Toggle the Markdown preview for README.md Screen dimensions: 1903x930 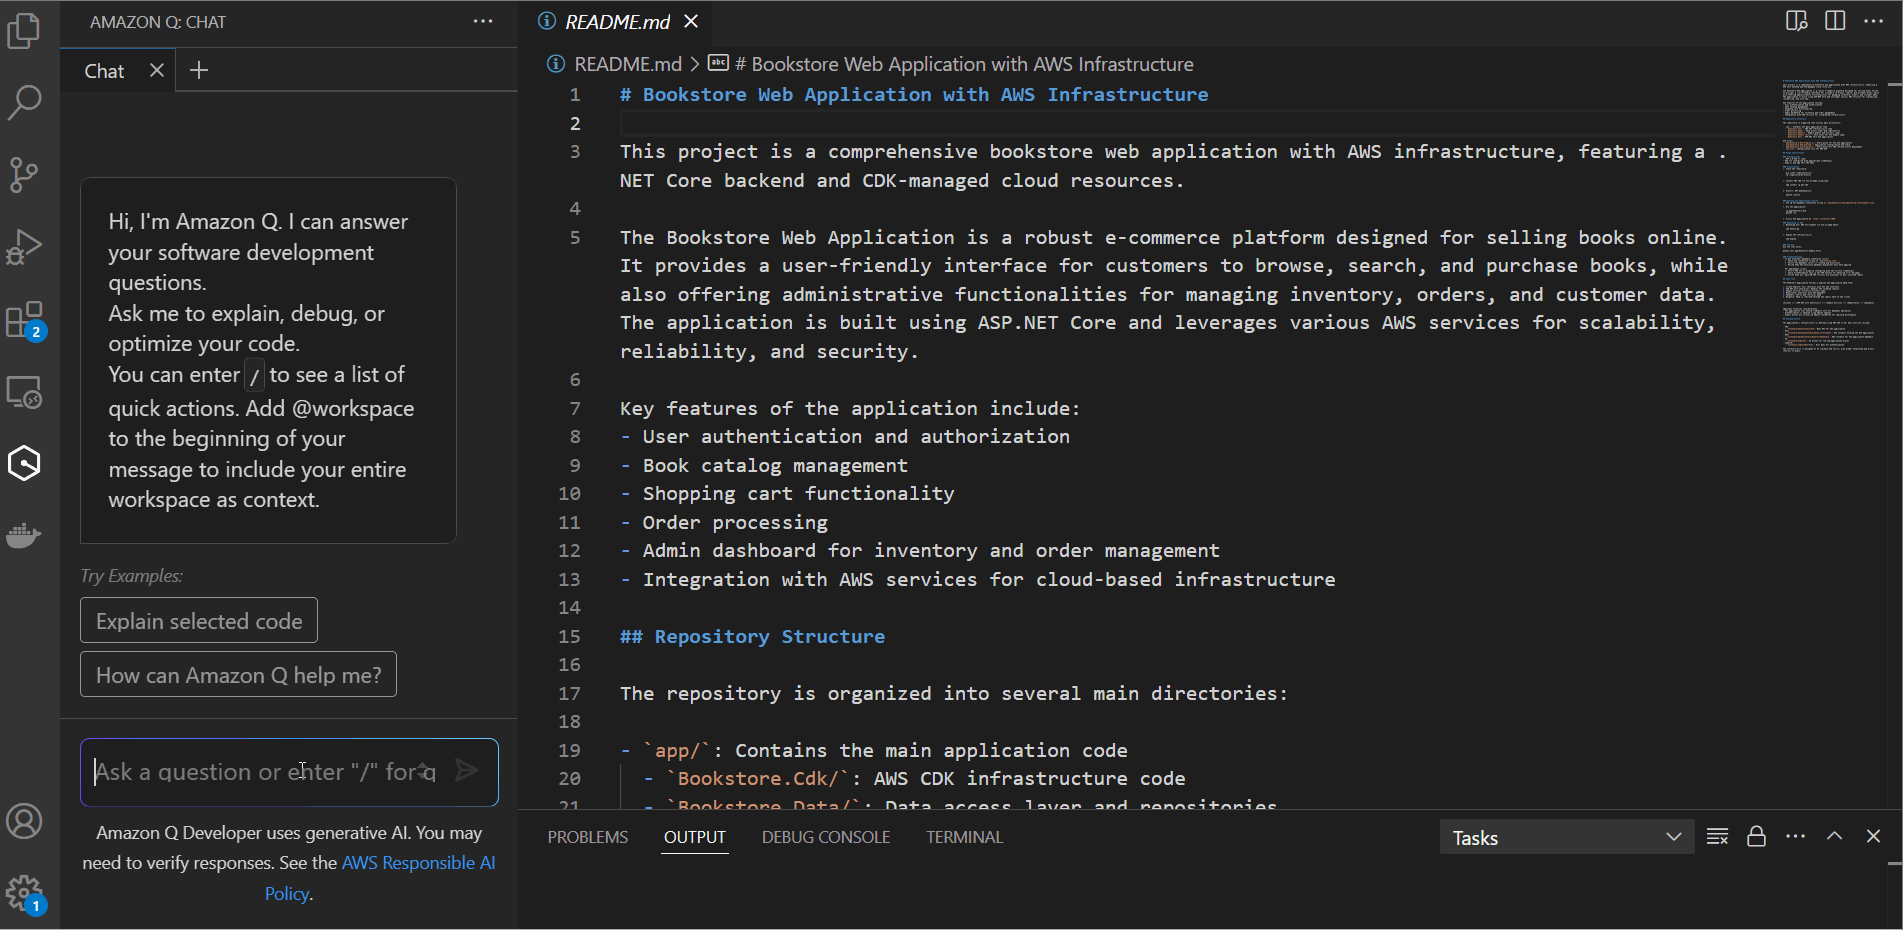1796,20
